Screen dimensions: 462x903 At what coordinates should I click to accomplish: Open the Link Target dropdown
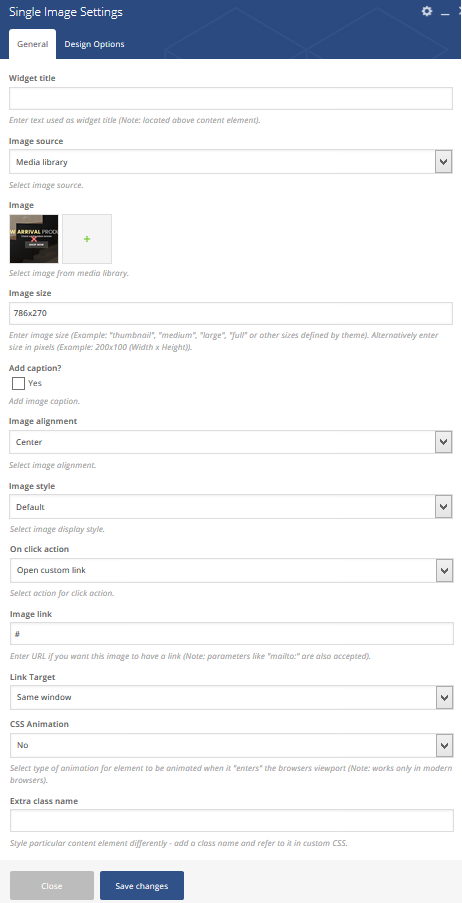click(x=232, y=697)
